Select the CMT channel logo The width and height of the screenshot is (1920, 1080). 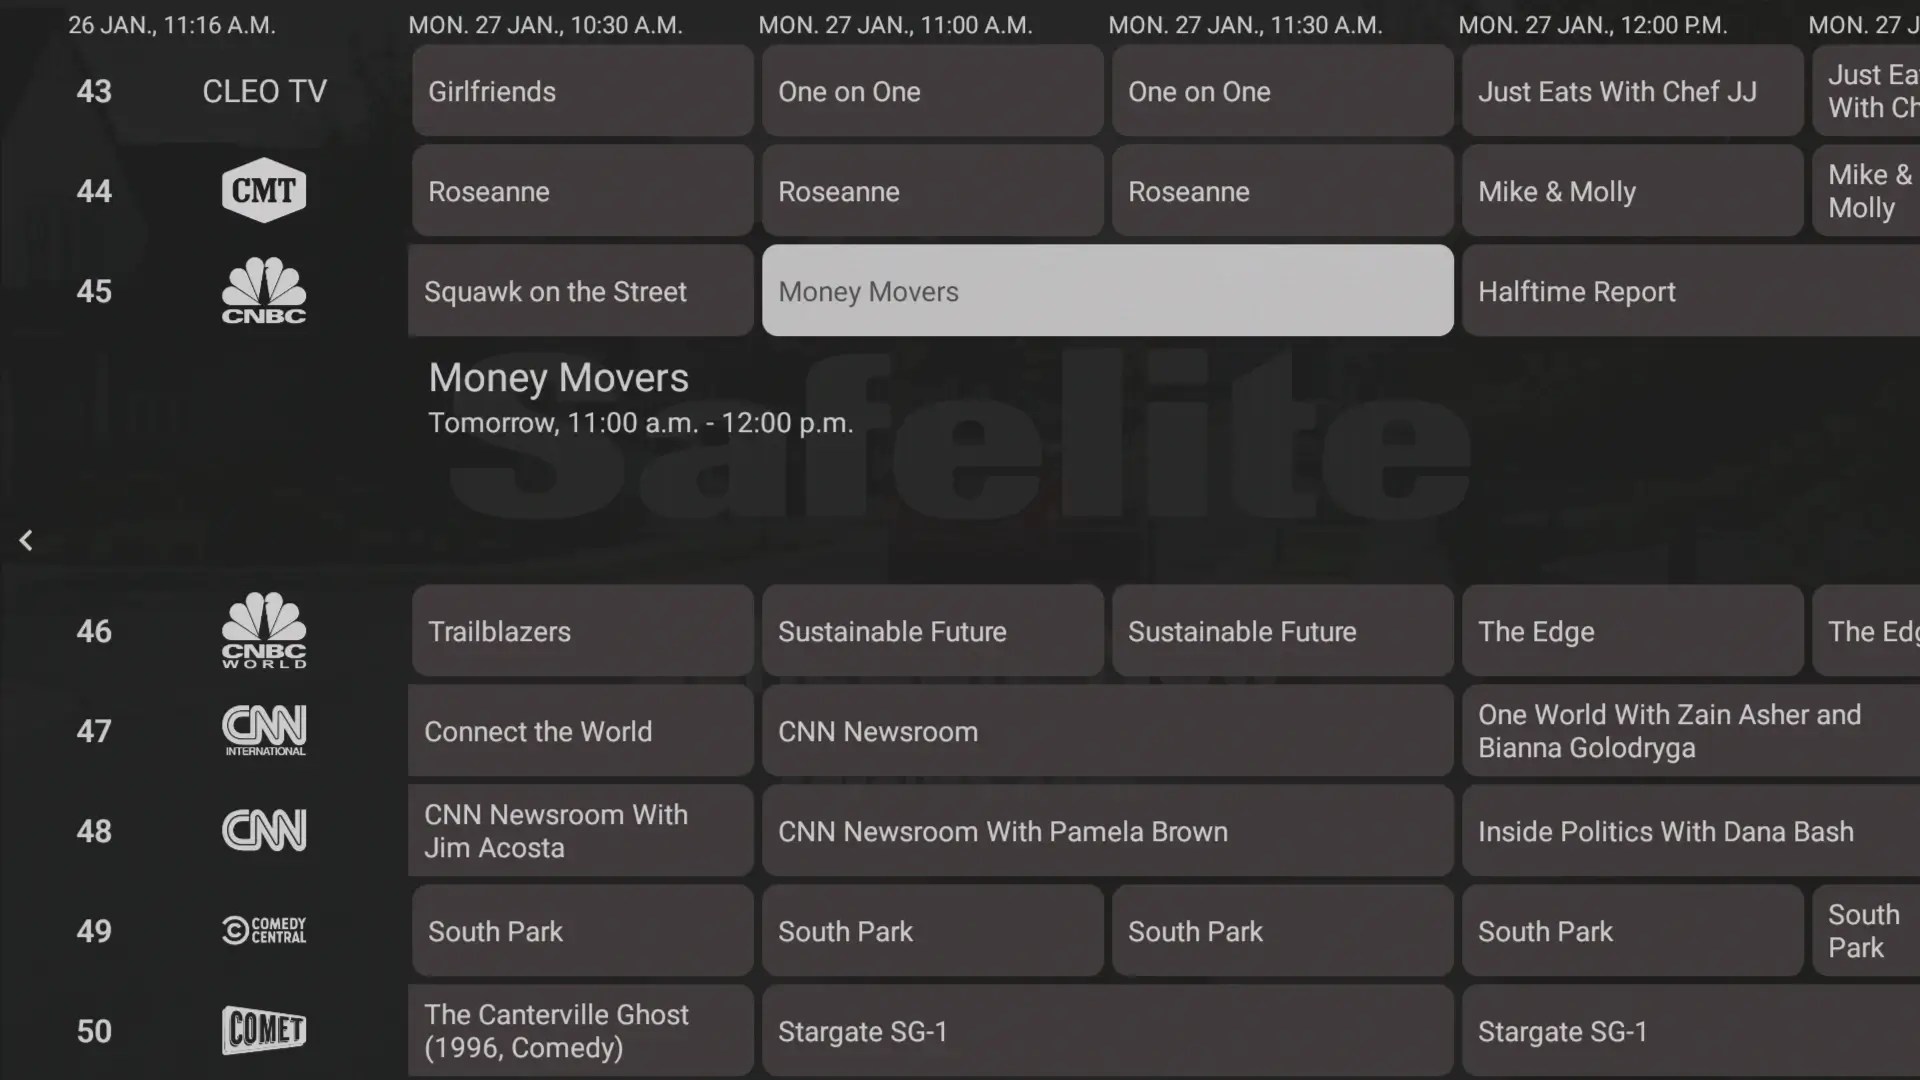264,190
